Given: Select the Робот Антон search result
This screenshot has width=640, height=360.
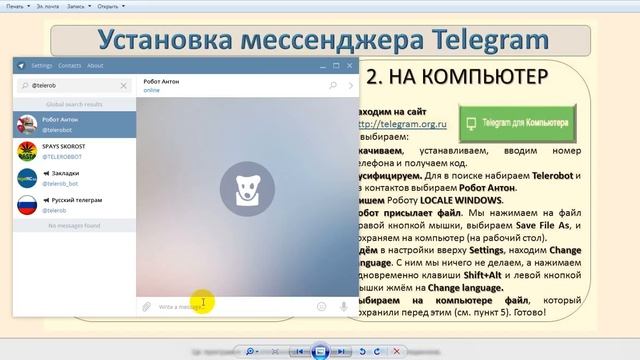Looking at the screenshot, I should pyautogui.click(x=75, y=124).
